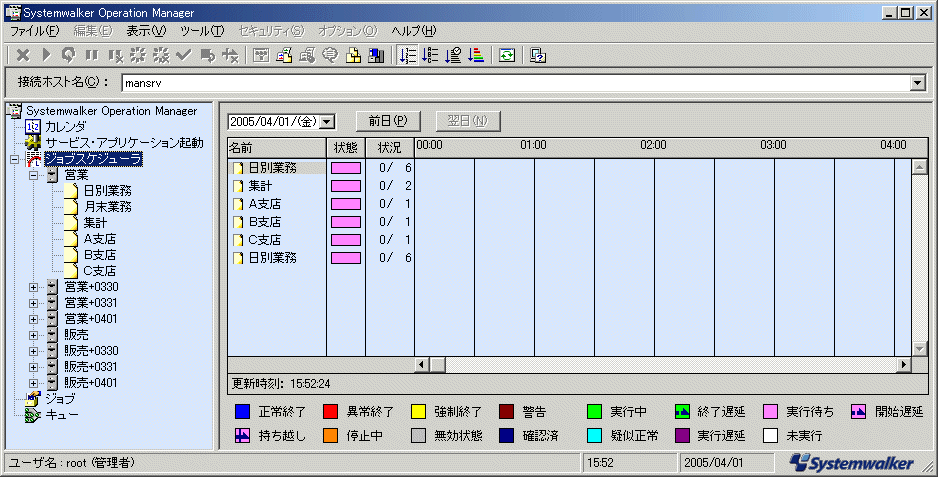This screenshot has height=477, width=938.
Task: Click the 翌日(N) button
Action: click(x=468, y=121)
